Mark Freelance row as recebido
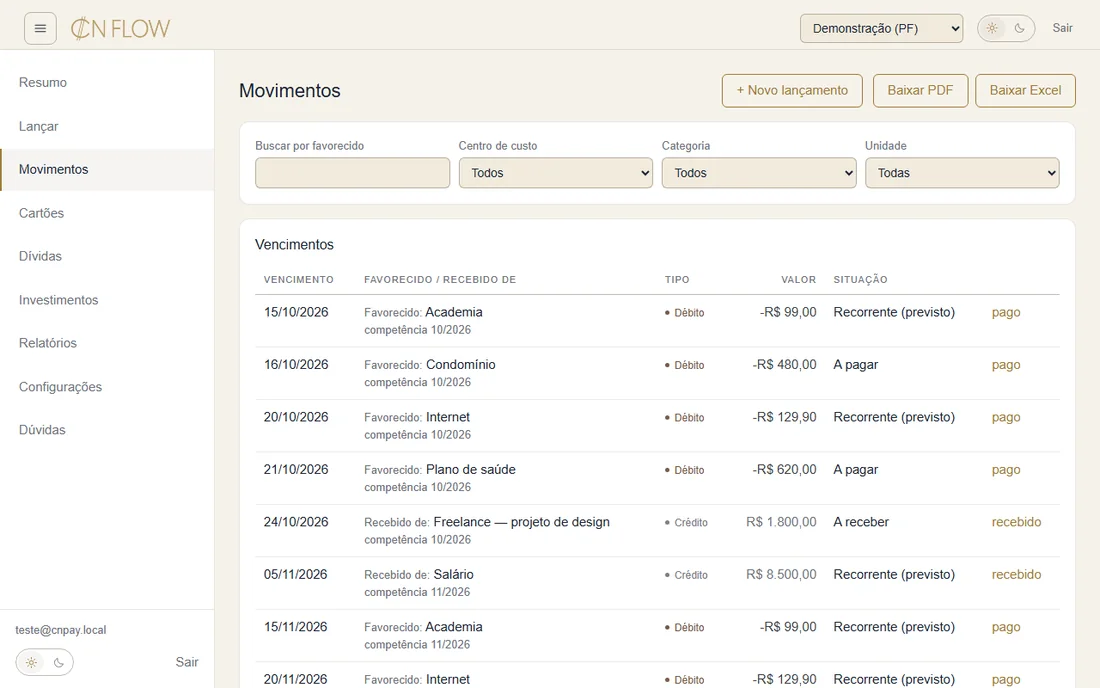Viewport: 1100px width, 688px height. [1016, 522]
